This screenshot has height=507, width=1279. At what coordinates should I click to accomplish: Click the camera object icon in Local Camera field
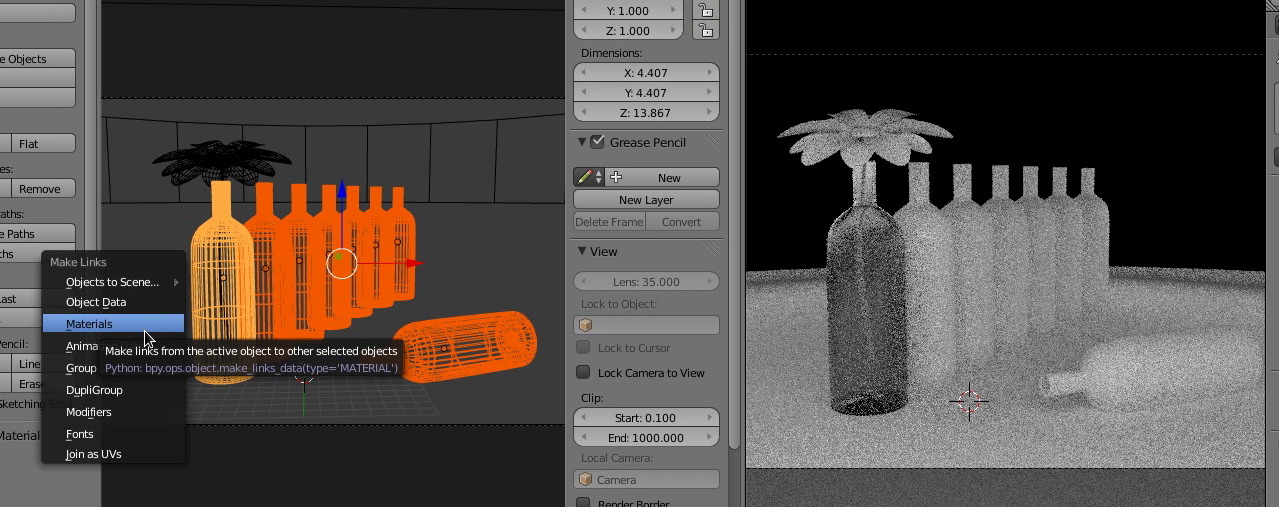(587, 480)
